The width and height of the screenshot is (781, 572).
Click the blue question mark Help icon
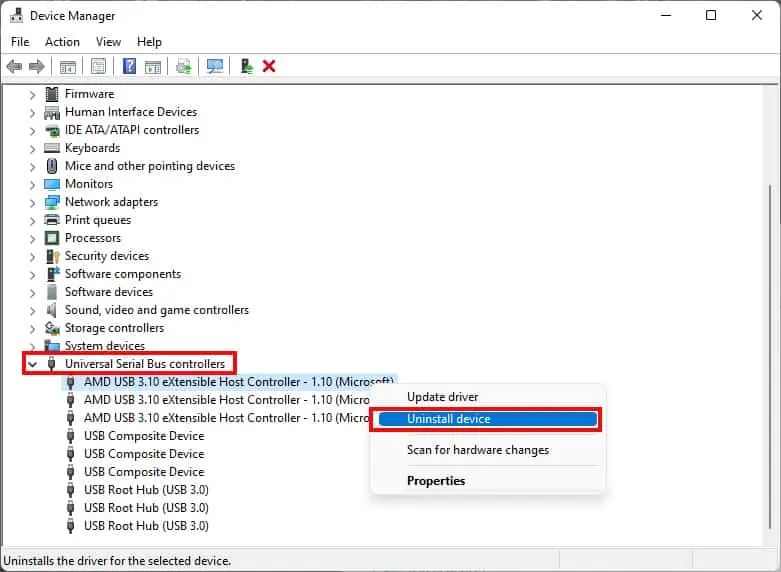click(x=129, y=66)
